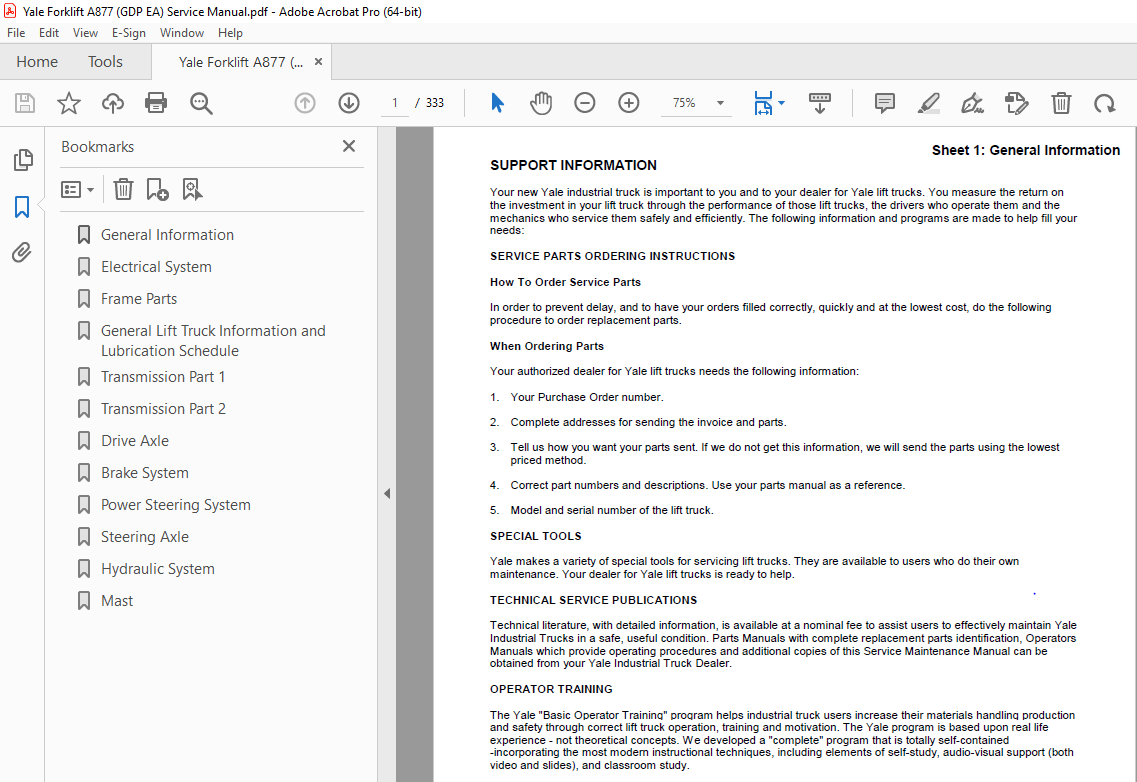The image size is (1137, 782).
Task: Jump to General Information bookmark
Action: click(x=168, y=235)
